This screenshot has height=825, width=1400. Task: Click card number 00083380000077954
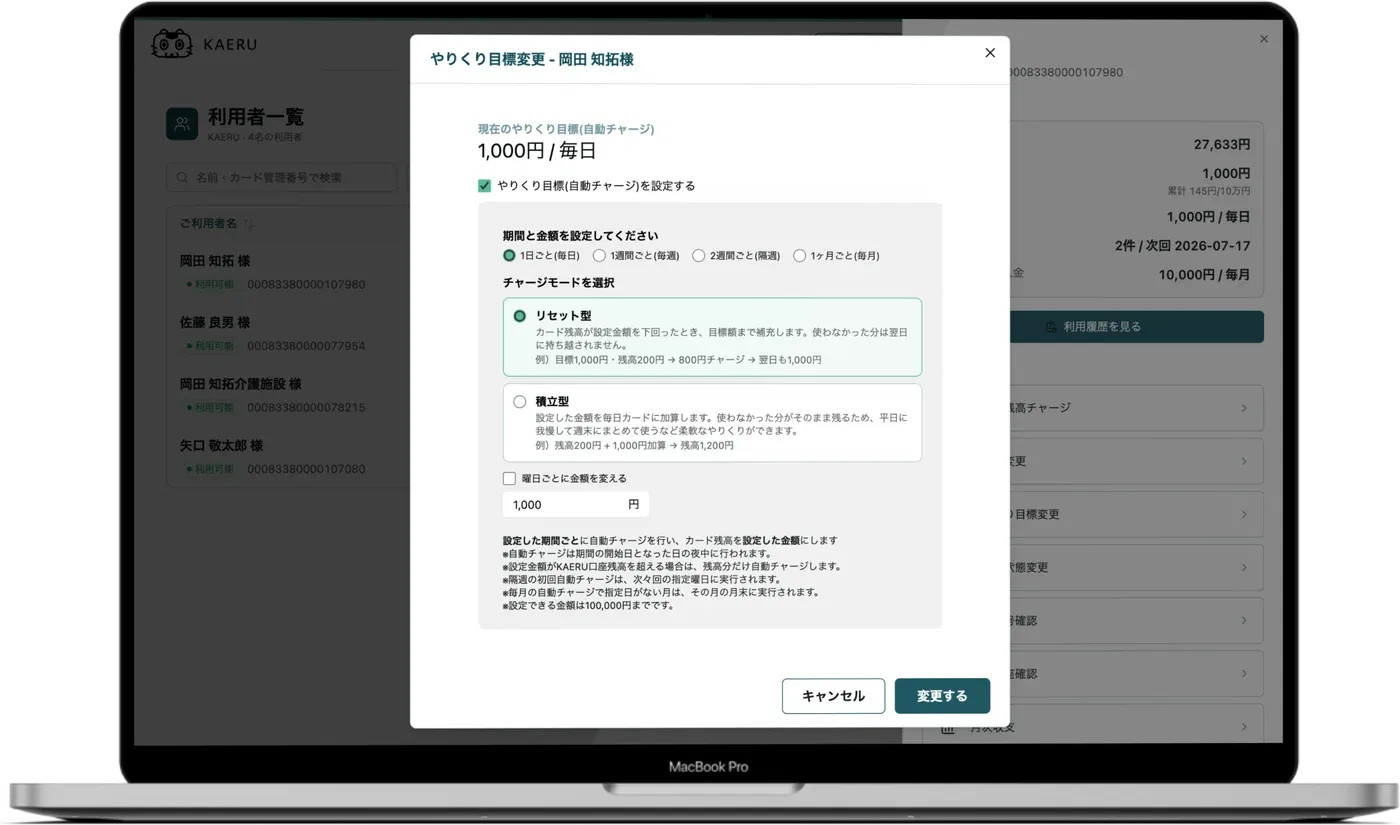click(306, 346)
